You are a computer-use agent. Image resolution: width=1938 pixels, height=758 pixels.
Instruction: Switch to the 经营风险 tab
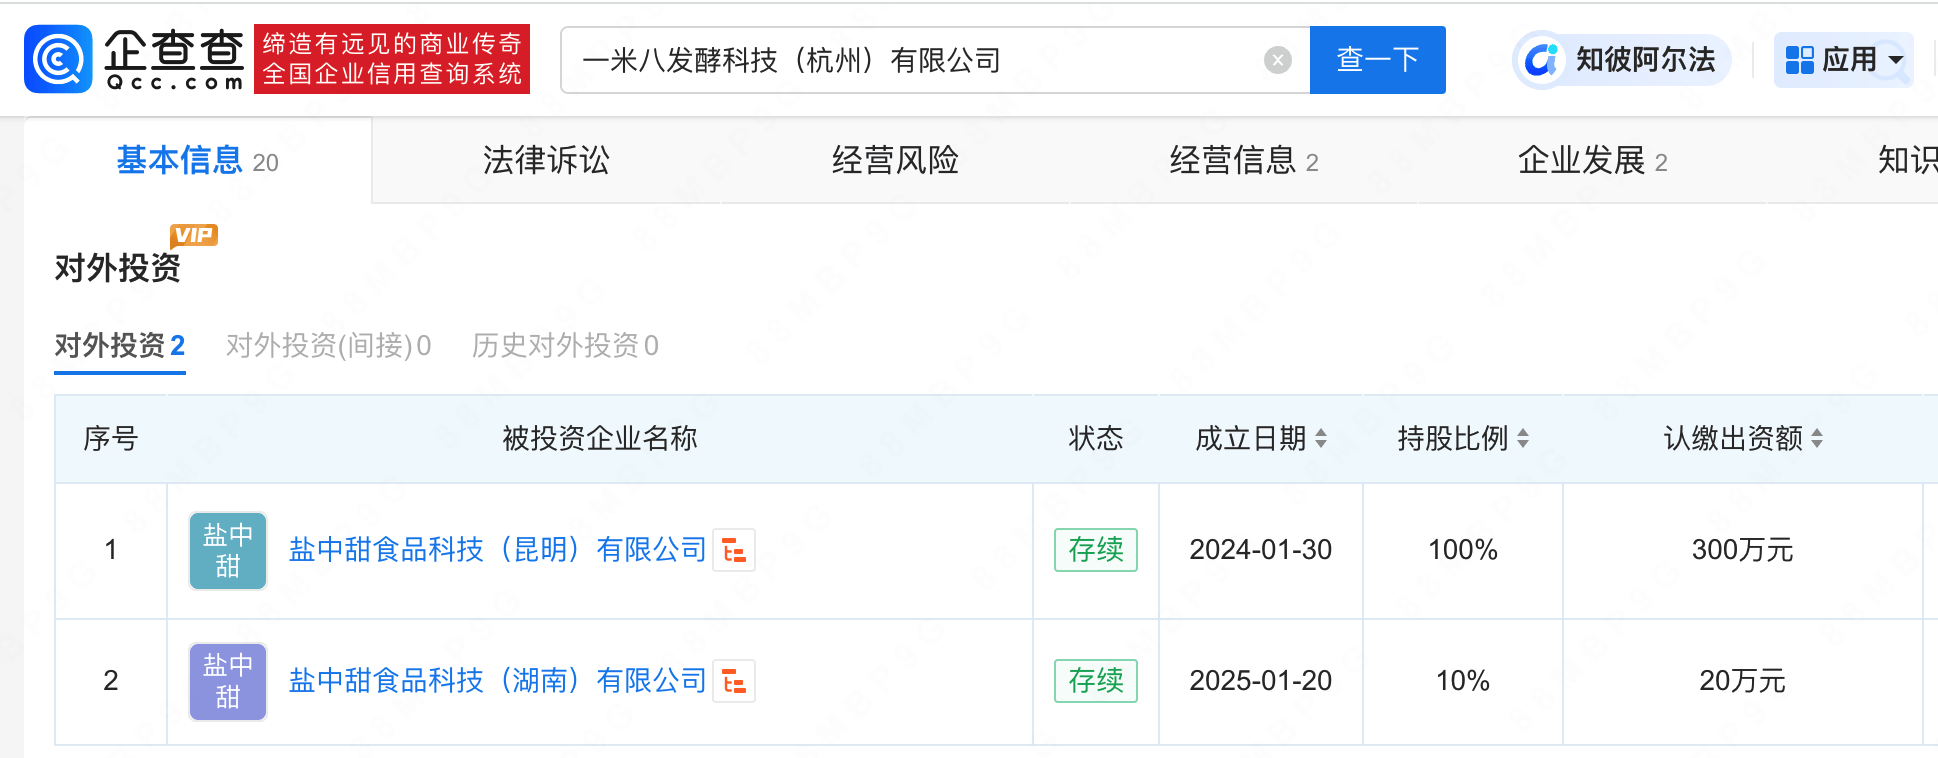pyautogui.click(x=895, y=160)
